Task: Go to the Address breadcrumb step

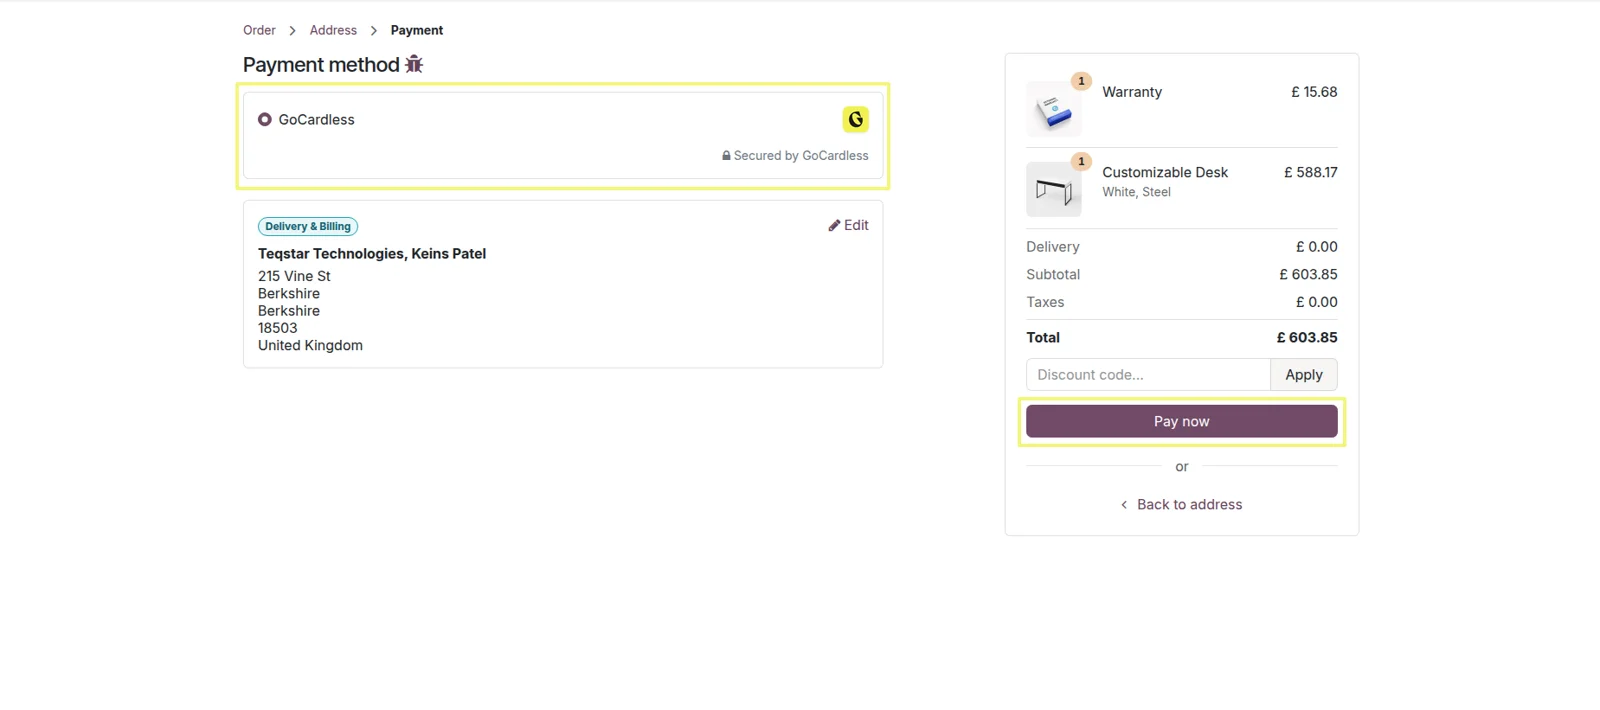Action: (x=333, y=30)
